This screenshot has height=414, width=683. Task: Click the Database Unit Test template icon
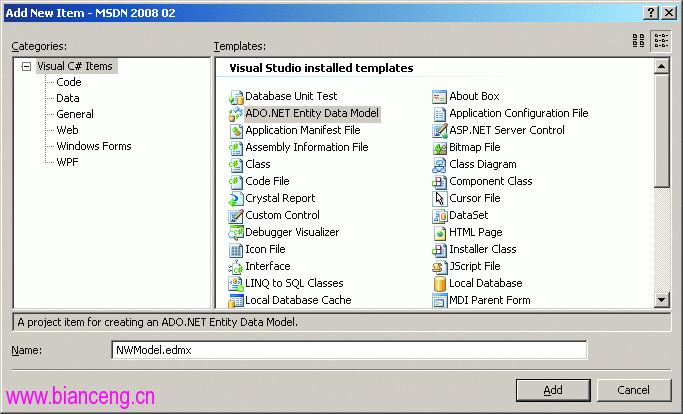[x=236, y=96]
